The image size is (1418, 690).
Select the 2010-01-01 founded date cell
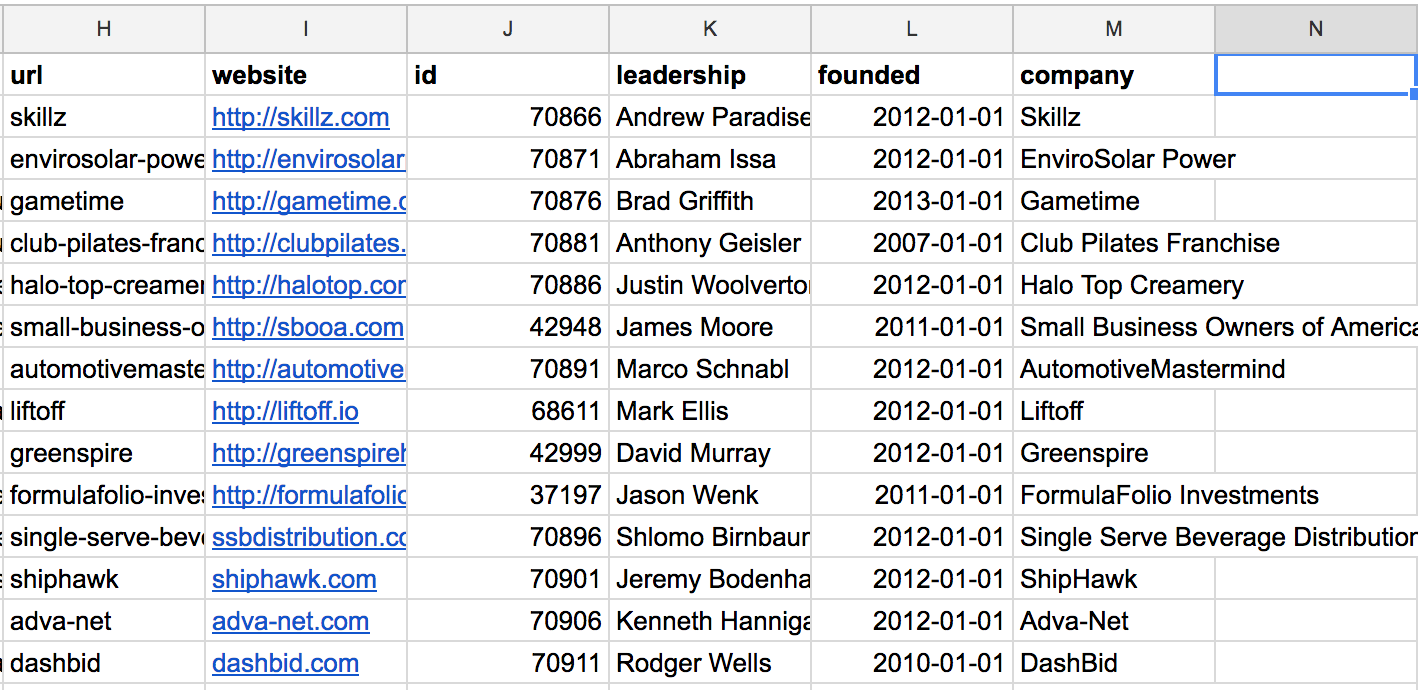912,663
